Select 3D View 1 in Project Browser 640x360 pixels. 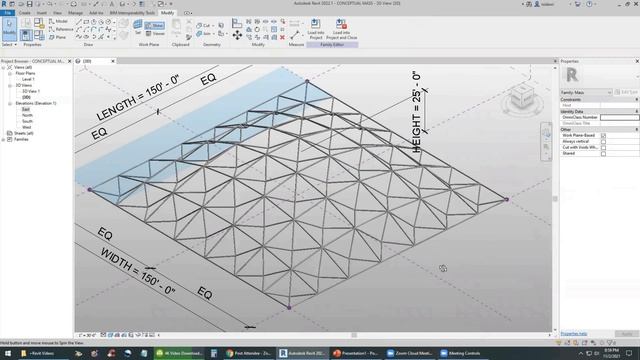[31, 91]
